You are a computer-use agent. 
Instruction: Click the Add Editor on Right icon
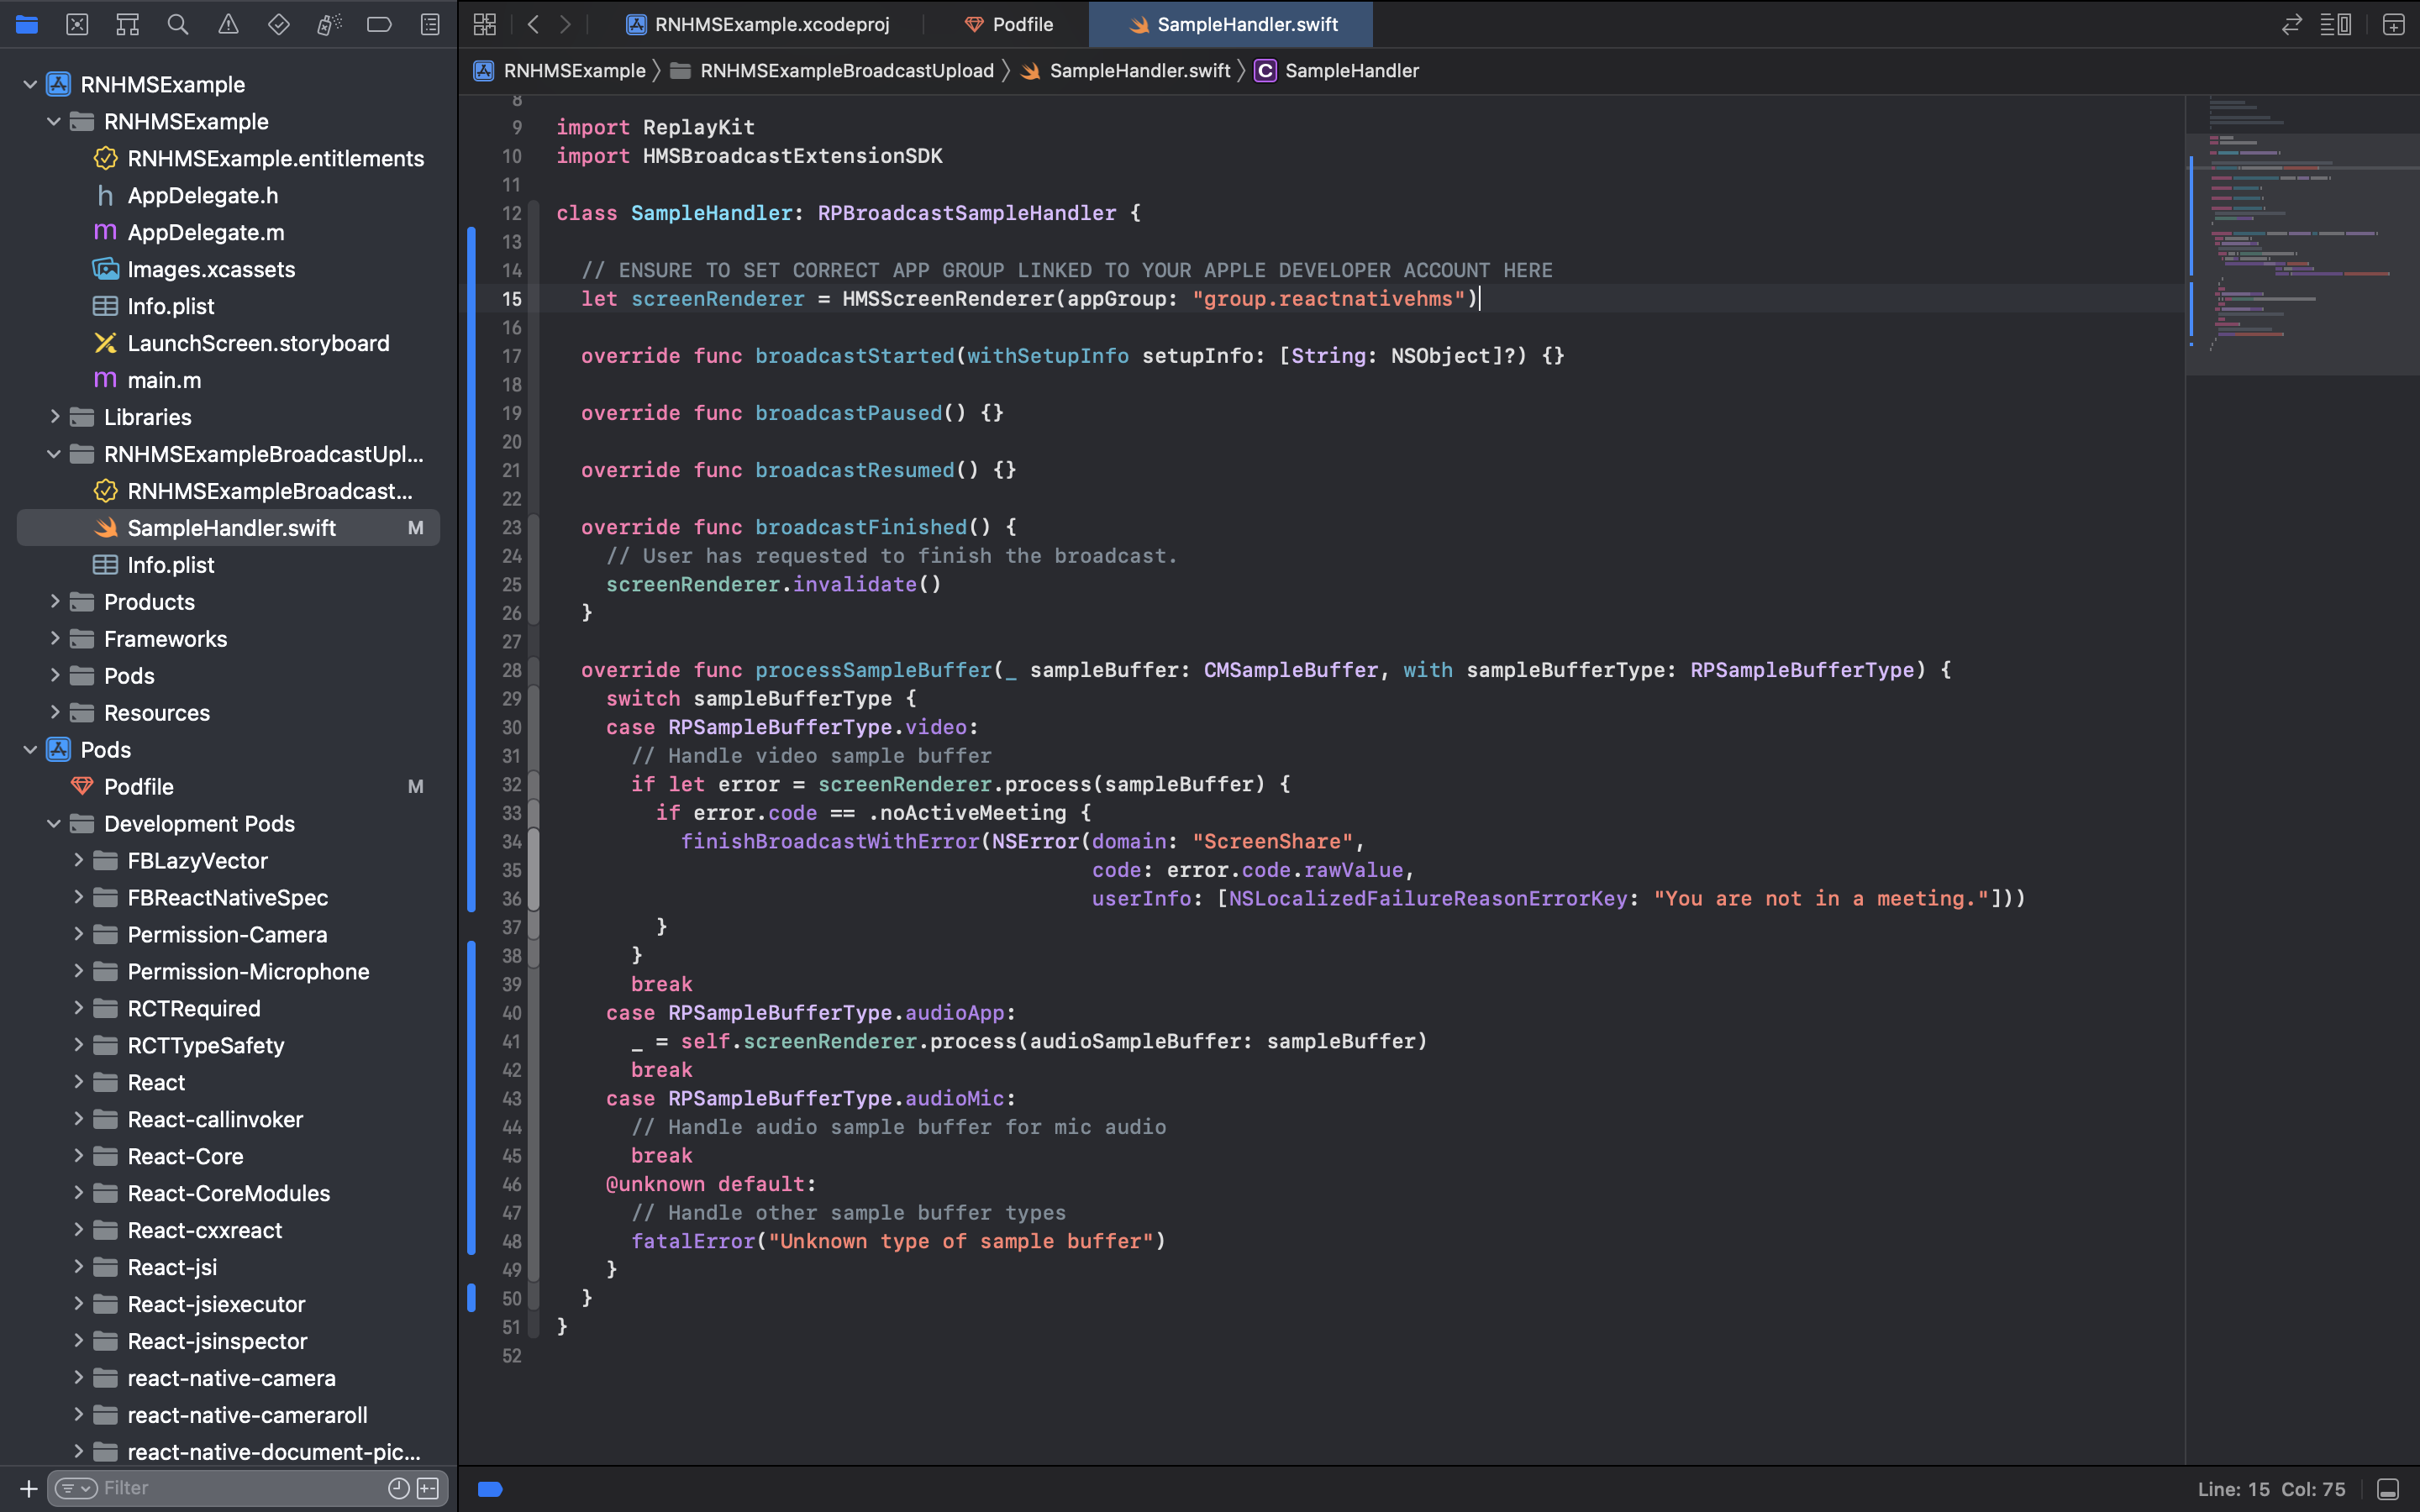[x=2393, y=24]
